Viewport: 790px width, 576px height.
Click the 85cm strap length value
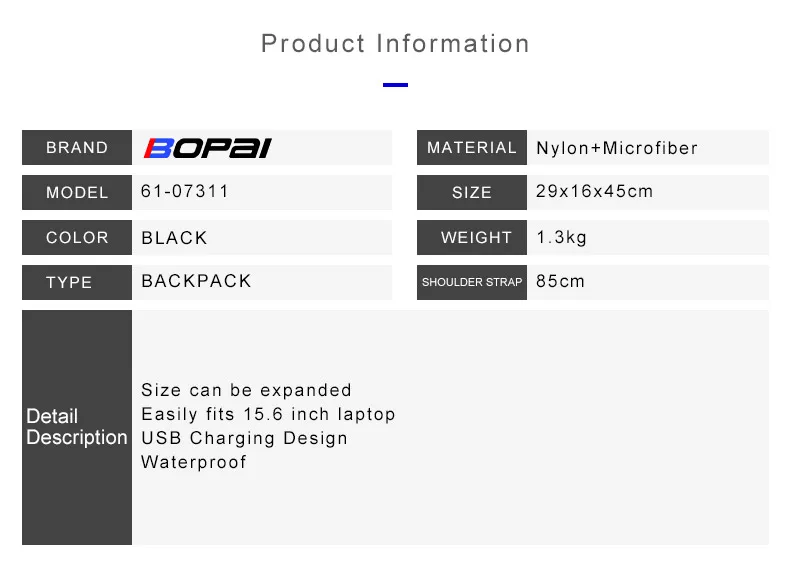pyautogui.click(x=560, y=281)
